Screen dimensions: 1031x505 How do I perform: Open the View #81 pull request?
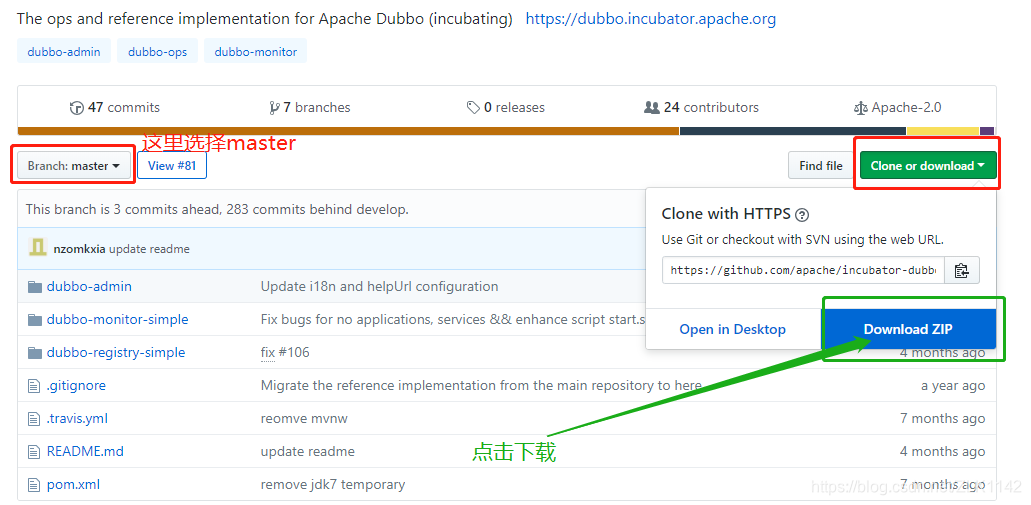coord(172,166)
